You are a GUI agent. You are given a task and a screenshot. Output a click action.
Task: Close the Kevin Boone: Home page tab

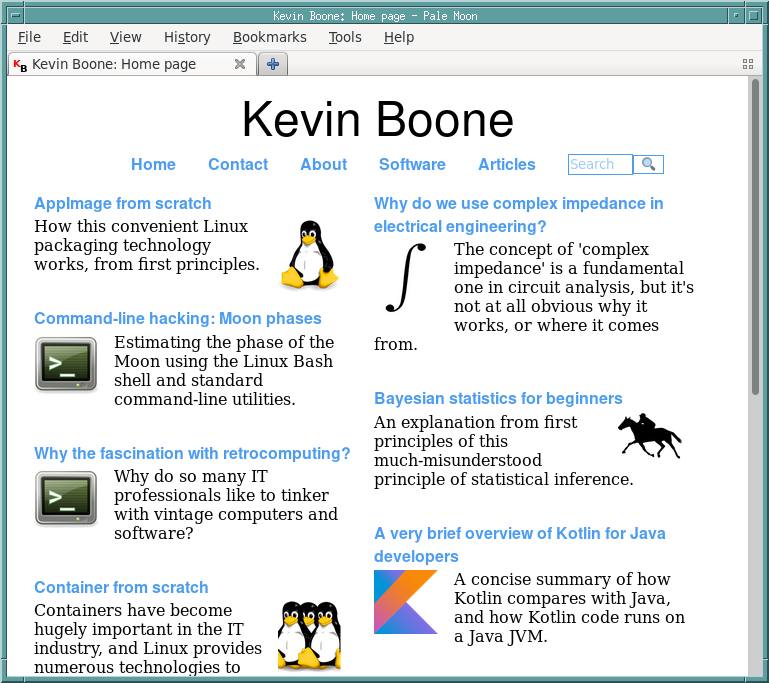click(240, 64)
